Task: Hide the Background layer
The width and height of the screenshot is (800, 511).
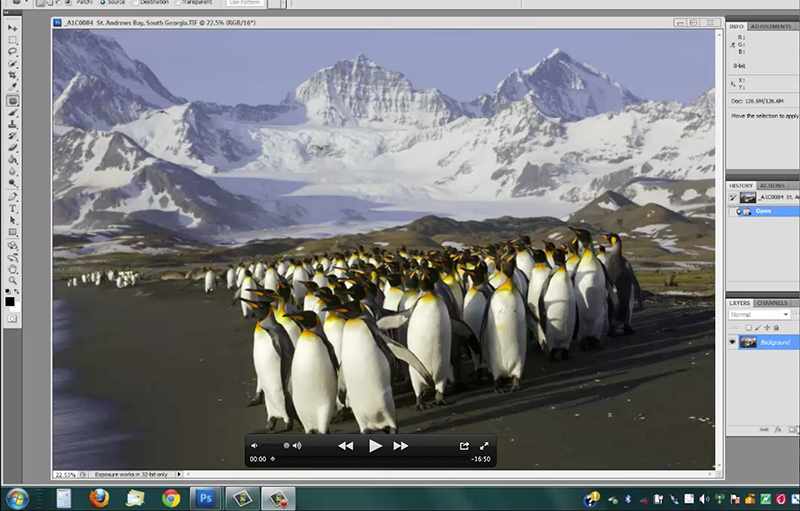Action: tap(733, 342)
